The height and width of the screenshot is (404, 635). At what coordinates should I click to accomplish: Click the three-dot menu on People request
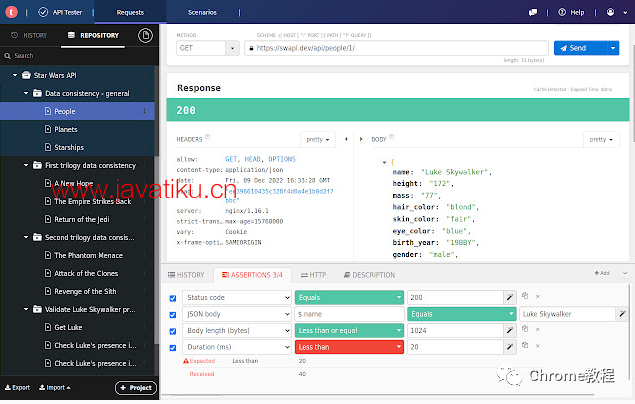(x=146, y=111)
